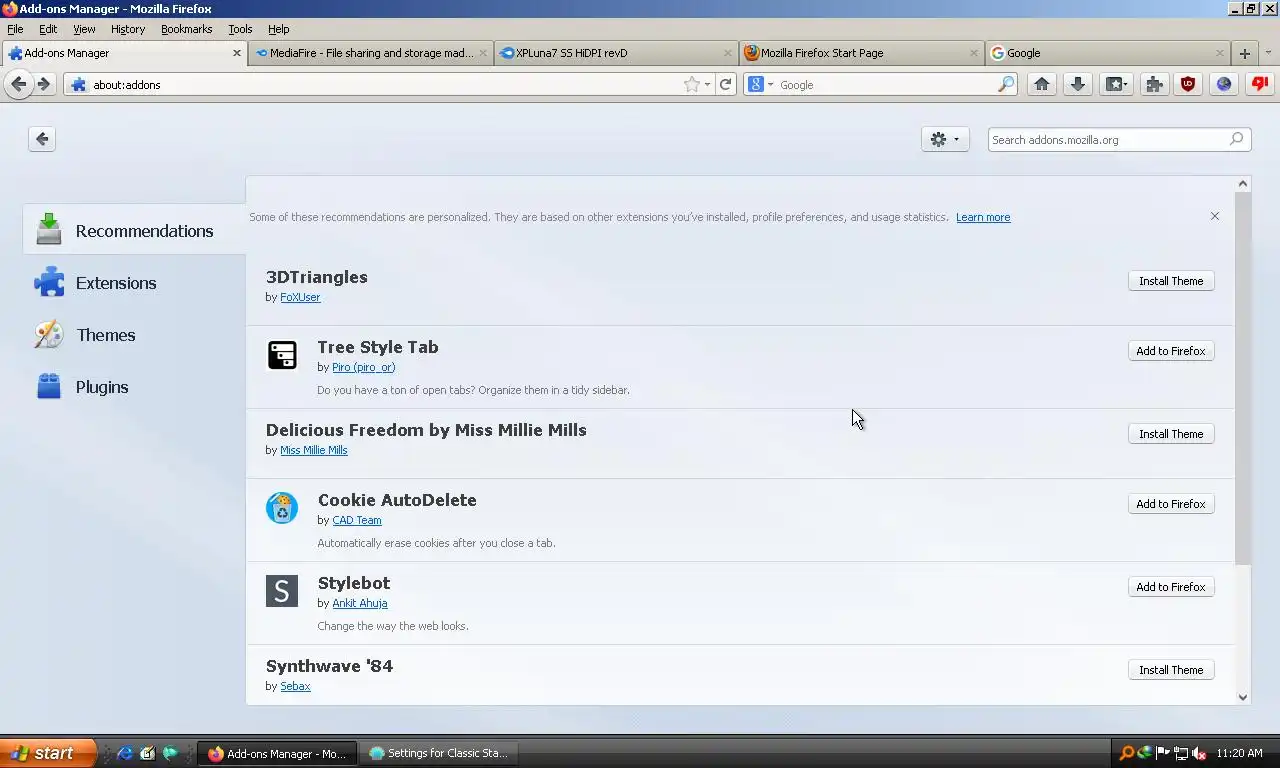Open author link Miss Millie Mills
This screenshot has width=1280, height=768.
(x=314, y=450)
